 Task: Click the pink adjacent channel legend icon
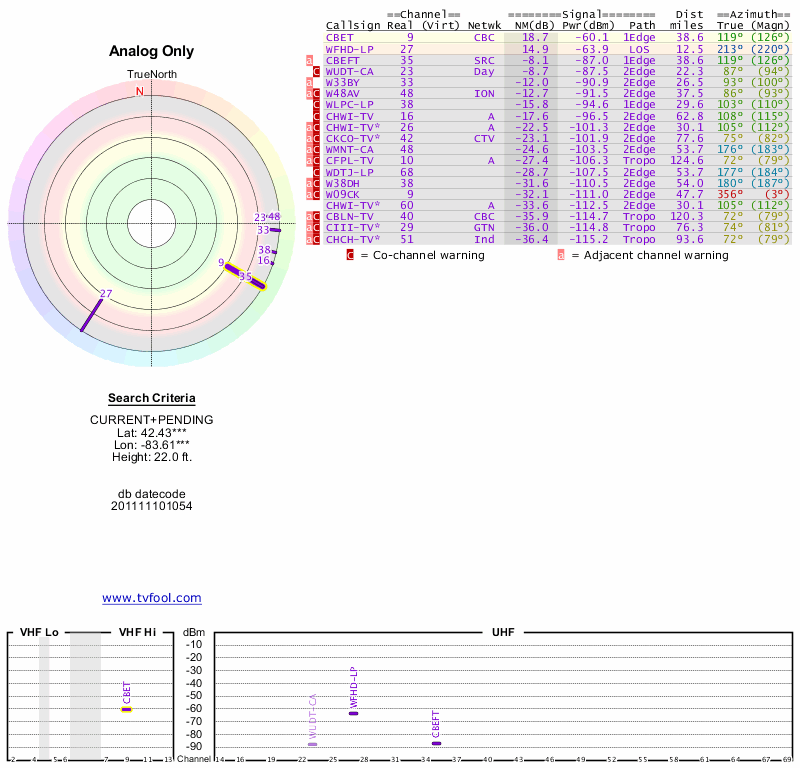[561, 255]
